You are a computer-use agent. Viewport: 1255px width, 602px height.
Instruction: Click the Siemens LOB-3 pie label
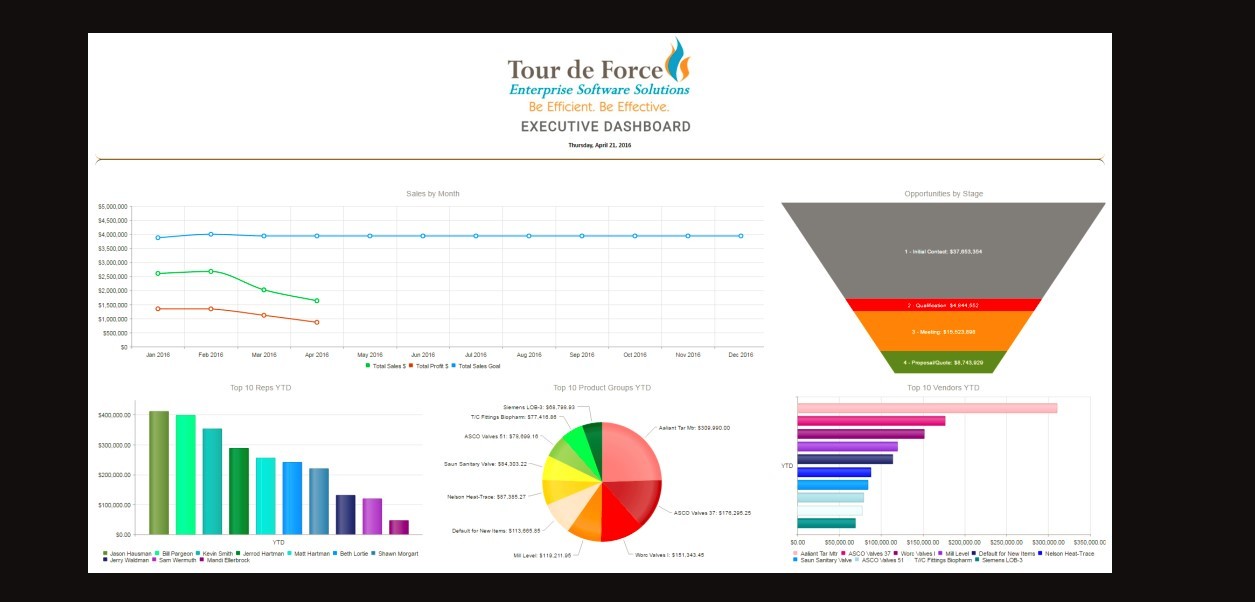(x=539, y=407)
